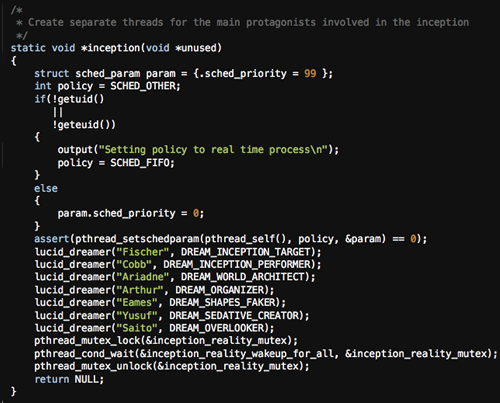
Task: Click the 'static' keyword
Action: click(x=28, y=48)
